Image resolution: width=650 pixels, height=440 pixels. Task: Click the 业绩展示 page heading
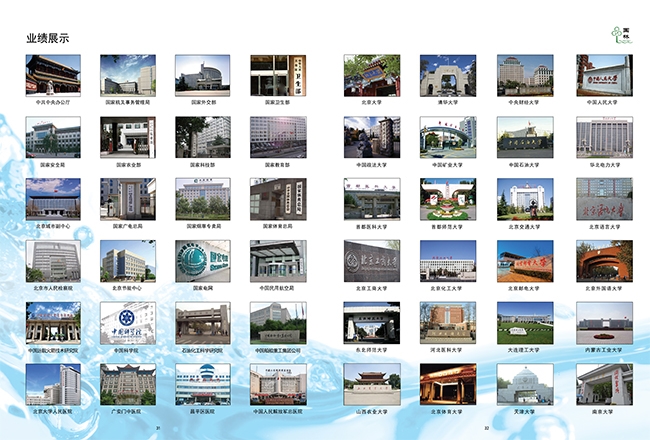(x=47, y=38)
